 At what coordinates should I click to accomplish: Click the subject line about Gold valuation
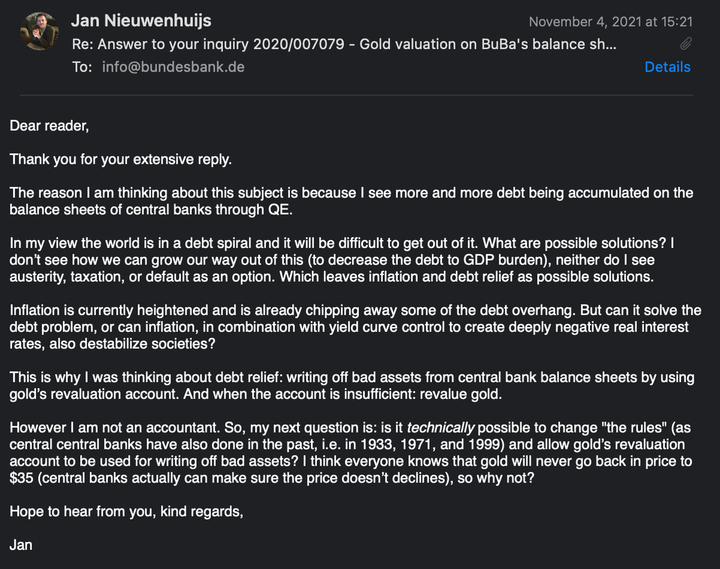click(344, 44)
